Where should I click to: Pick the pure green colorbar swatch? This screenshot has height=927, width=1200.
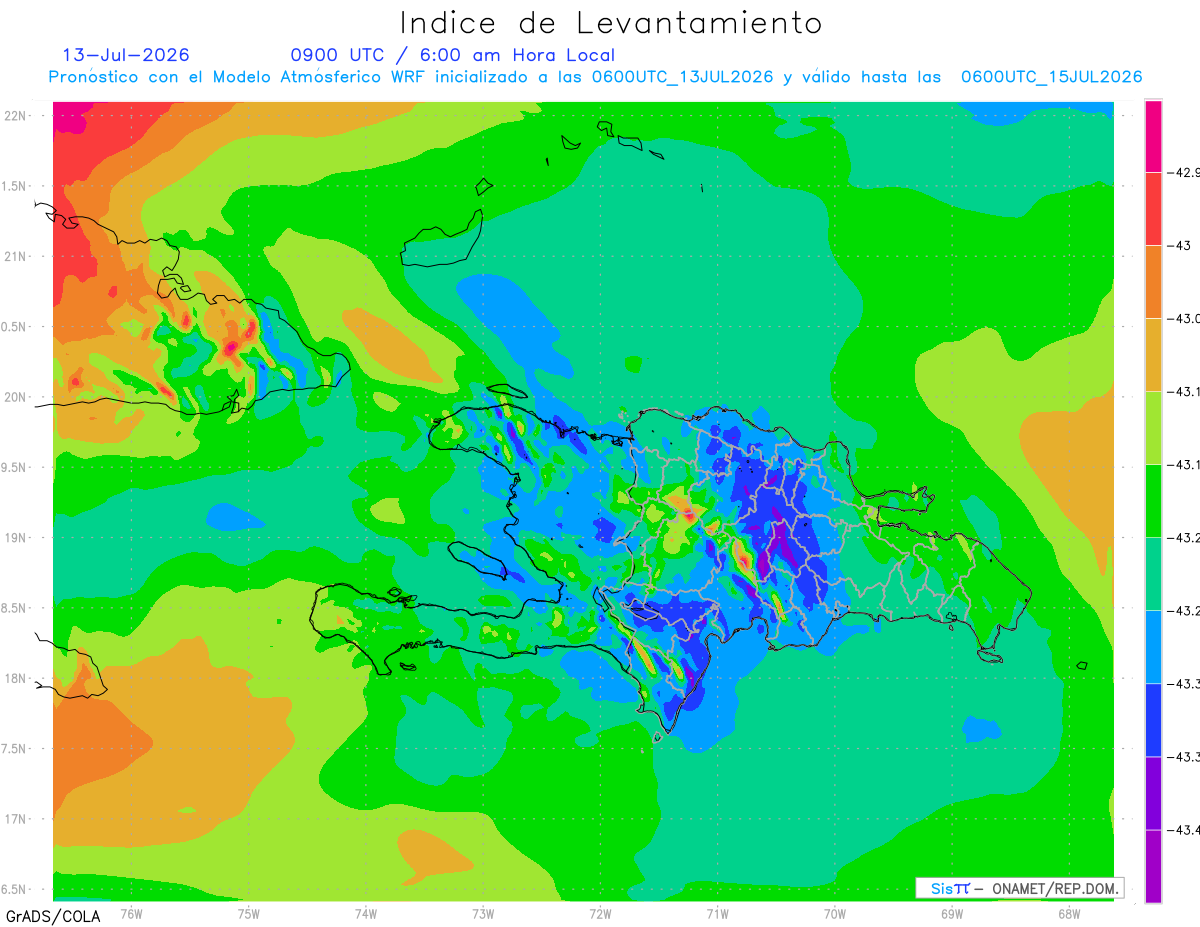(x=1153, y=500)
